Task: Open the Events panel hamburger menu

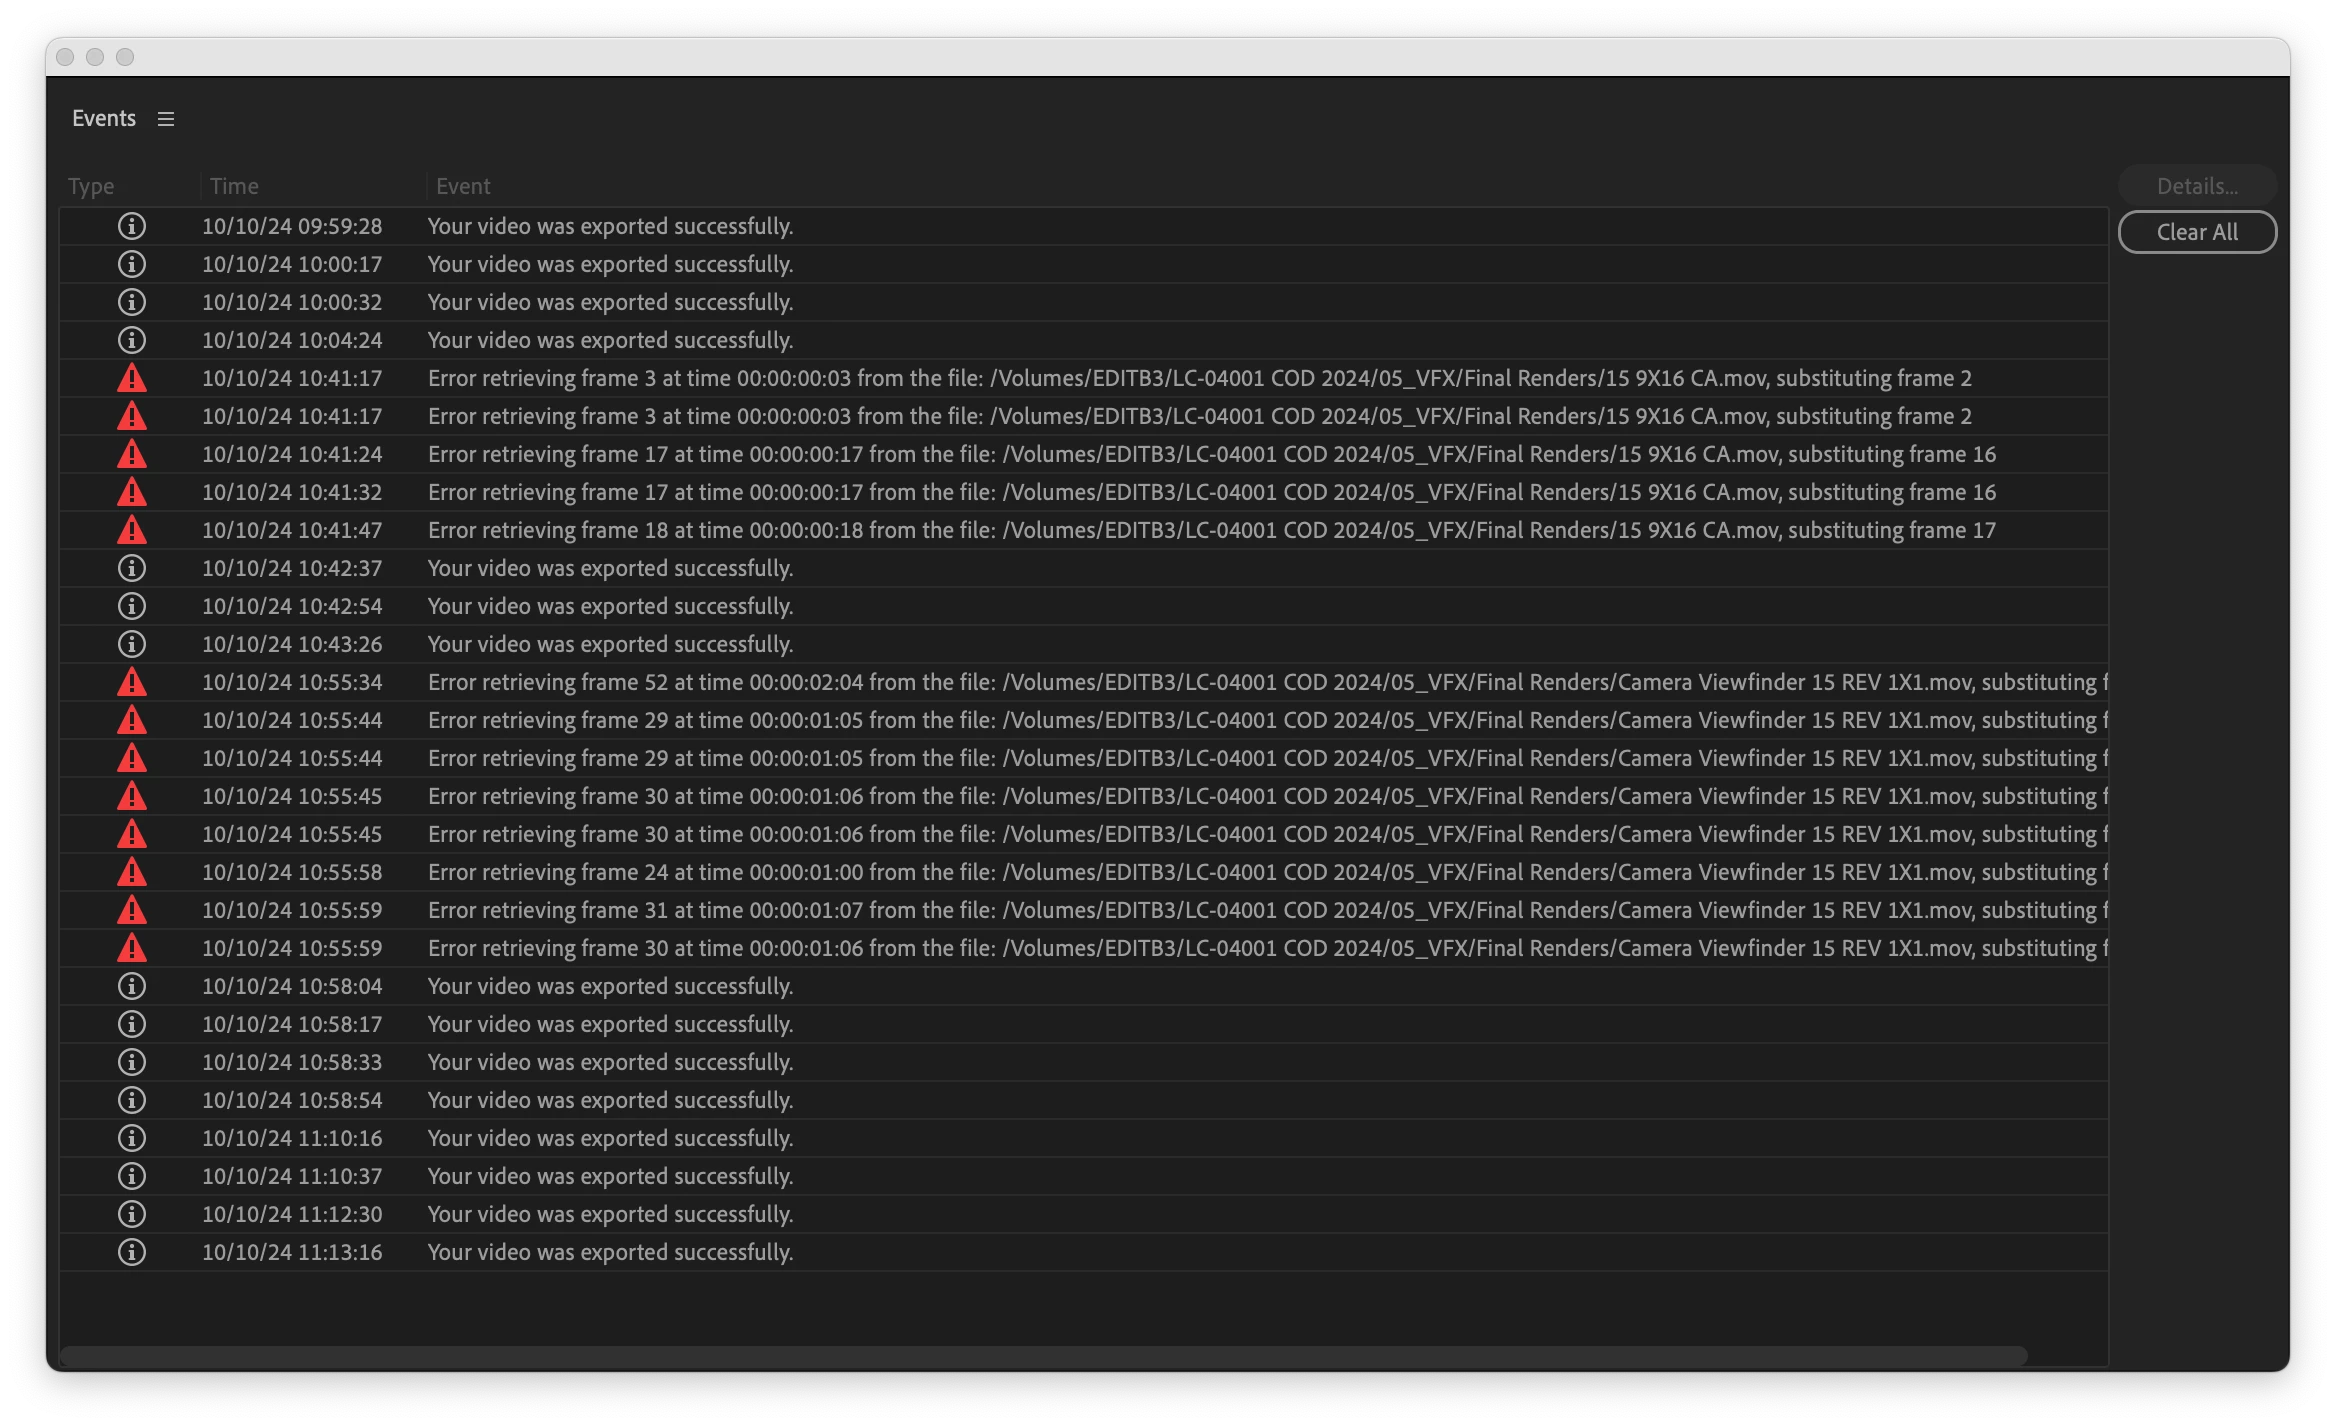Action: (166, 119)
